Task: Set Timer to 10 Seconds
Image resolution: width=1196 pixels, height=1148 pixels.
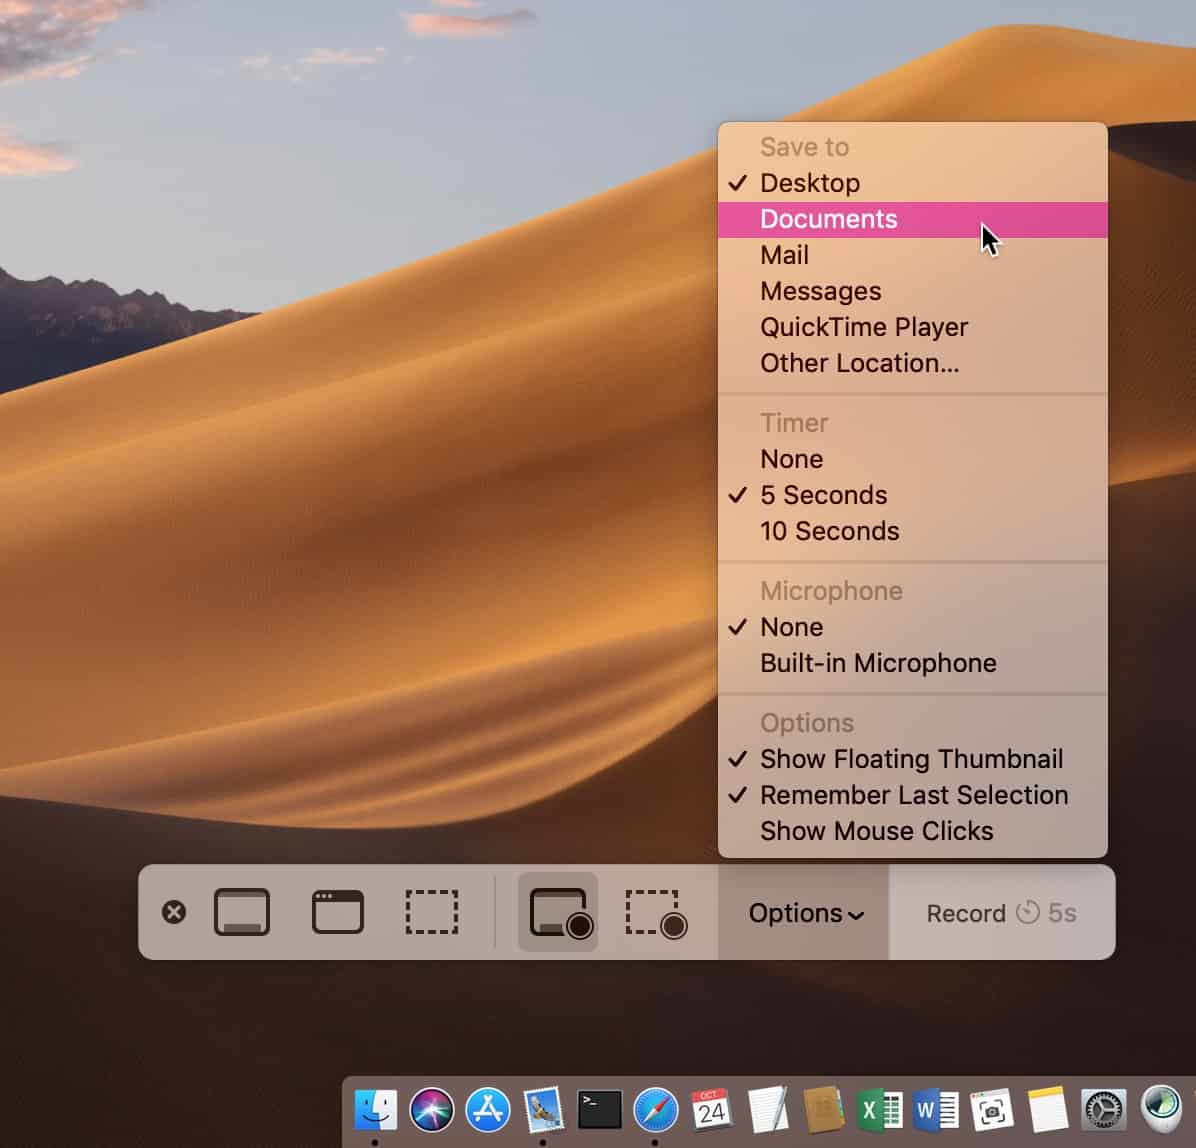Action: (x=913, y=531)
